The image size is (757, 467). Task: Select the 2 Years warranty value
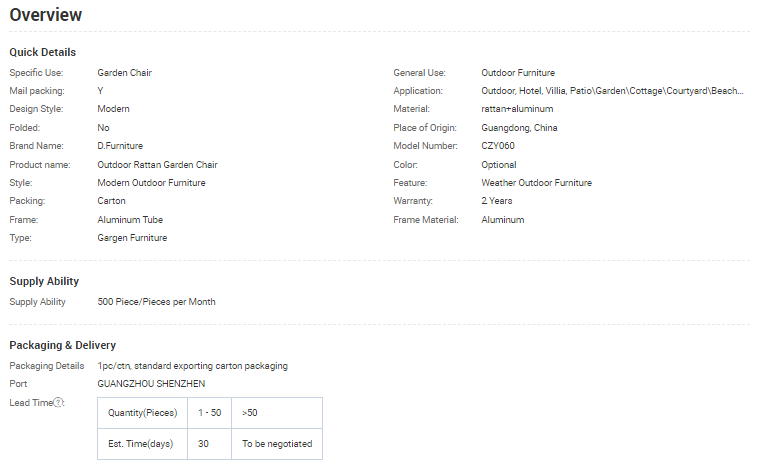pyautogui.click(x=497, y=201)
